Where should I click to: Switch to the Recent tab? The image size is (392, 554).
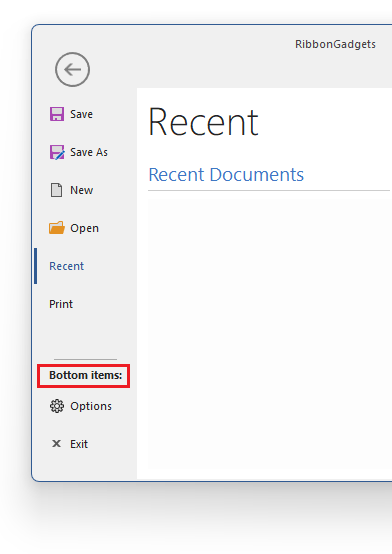click(x=86, y=266)
